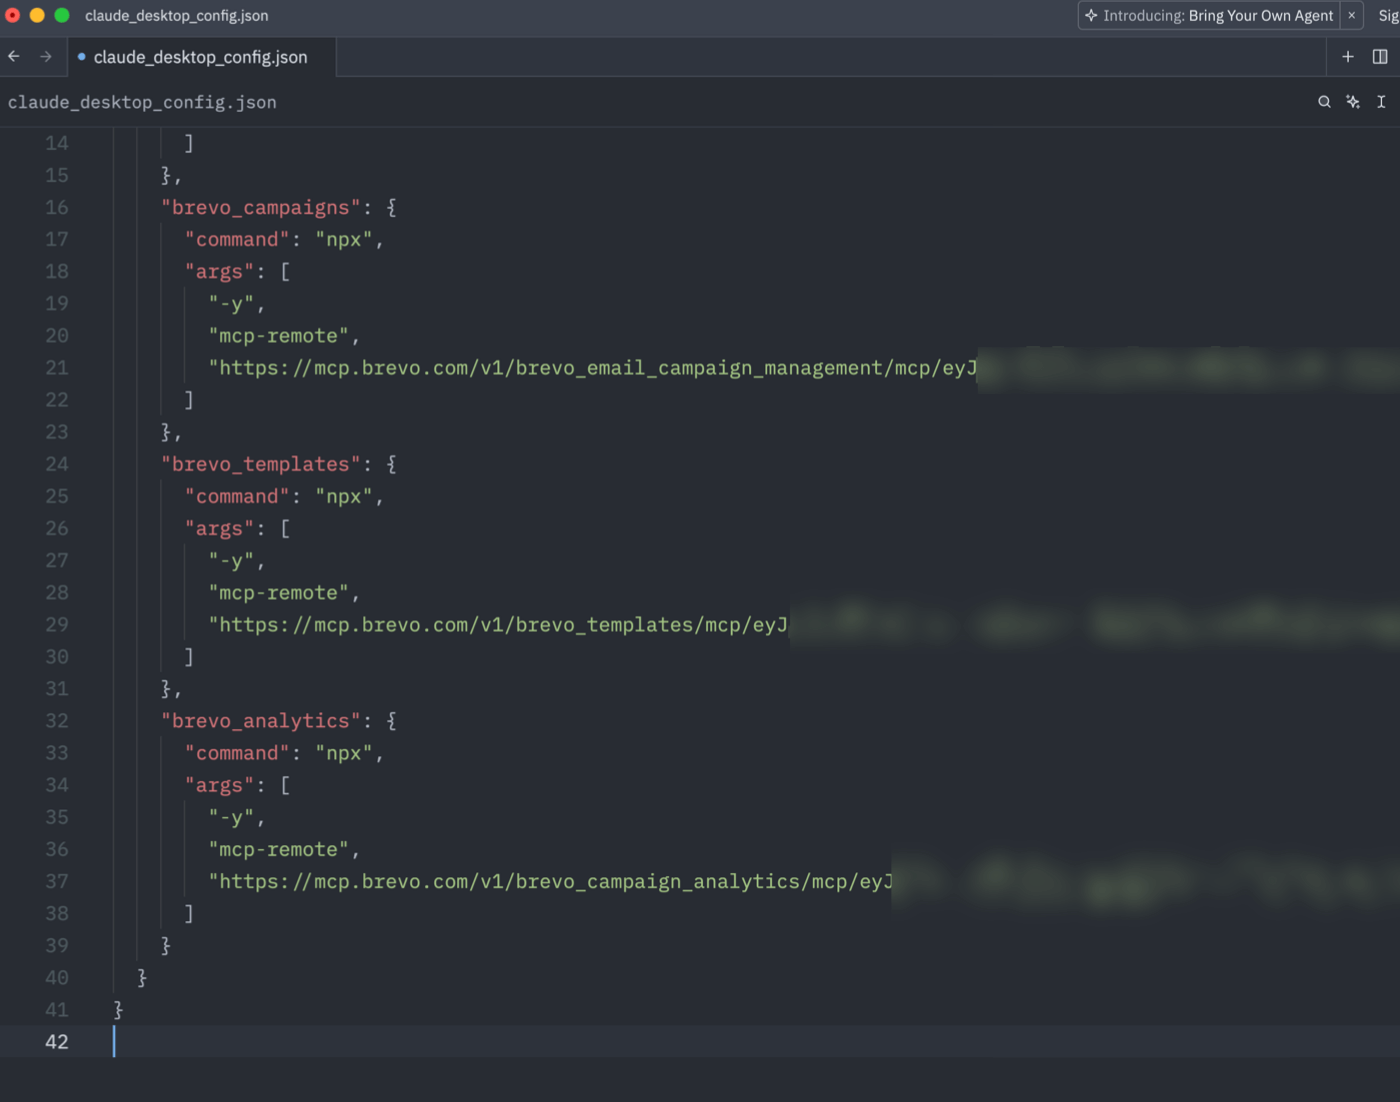Image resolution: width=1400 pixels, height=1102 pixels.
Task: Dismiss the Bring Your Own Agent banner
Action: click(x=1352, y=15)
